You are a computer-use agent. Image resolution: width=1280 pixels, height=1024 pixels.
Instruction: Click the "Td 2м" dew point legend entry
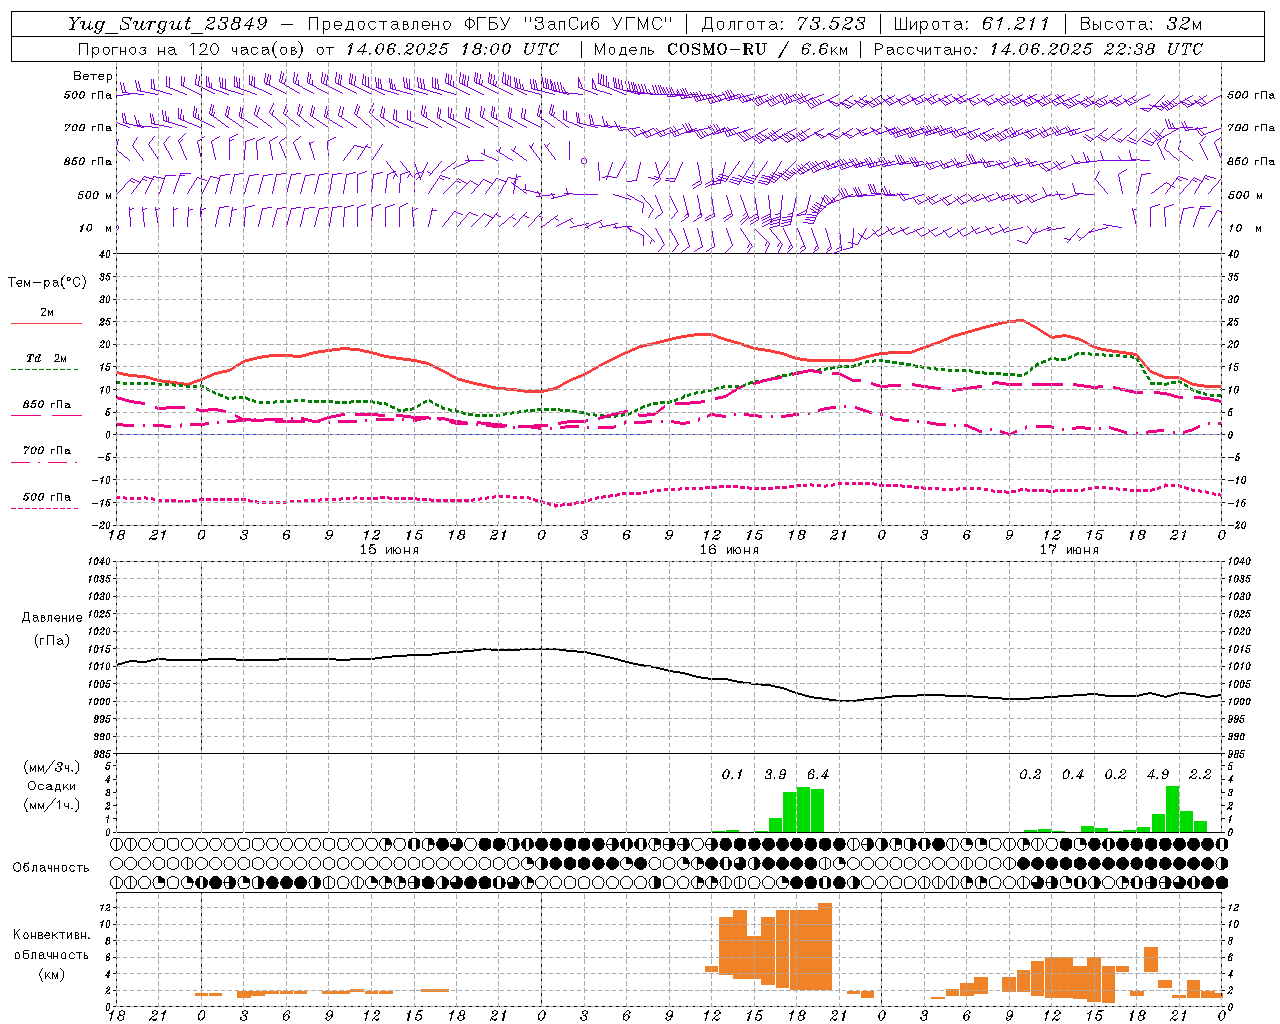[x=46, y=358]
